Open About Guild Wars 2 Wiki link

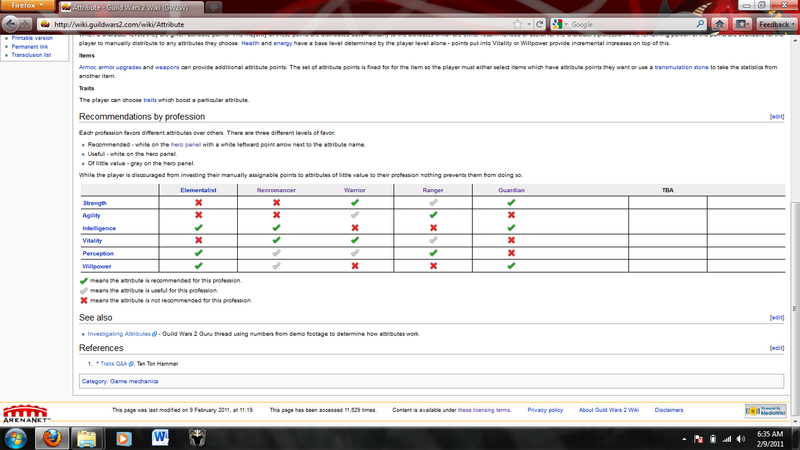point(609,410)
